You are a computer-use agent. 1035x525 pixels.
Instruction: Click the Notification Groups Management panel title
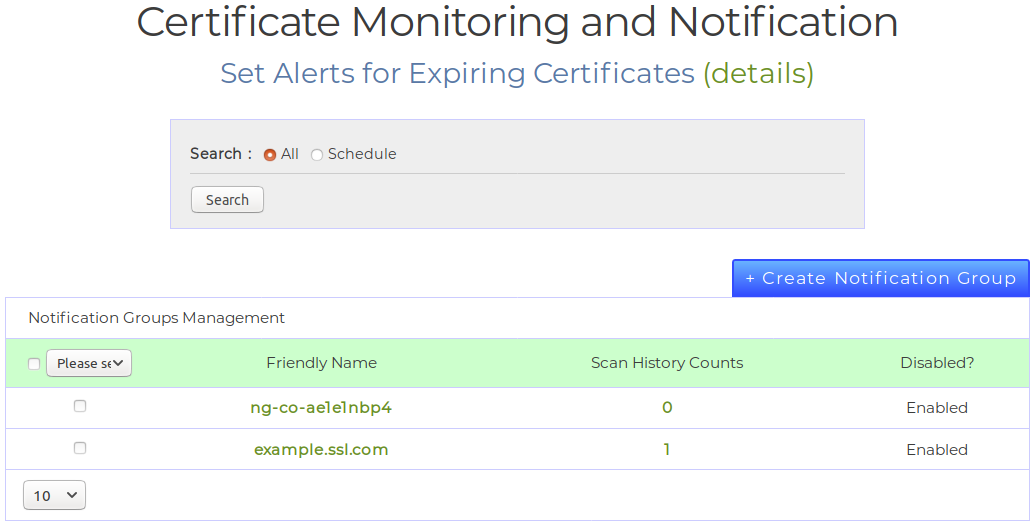156,318
